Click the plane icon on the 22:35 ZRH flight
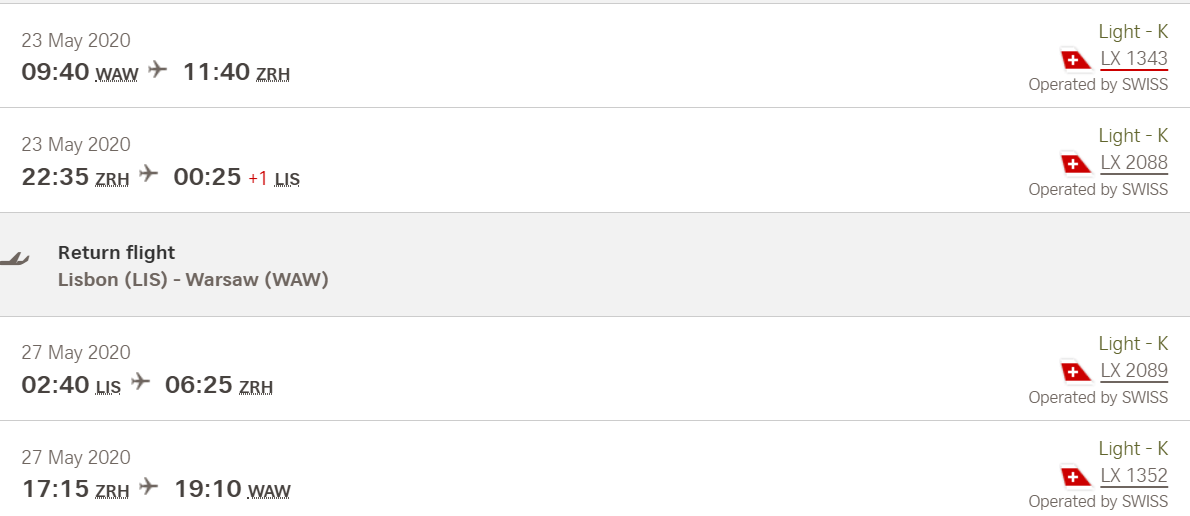Screen dimensions: 1190x516 click(149, 174)
